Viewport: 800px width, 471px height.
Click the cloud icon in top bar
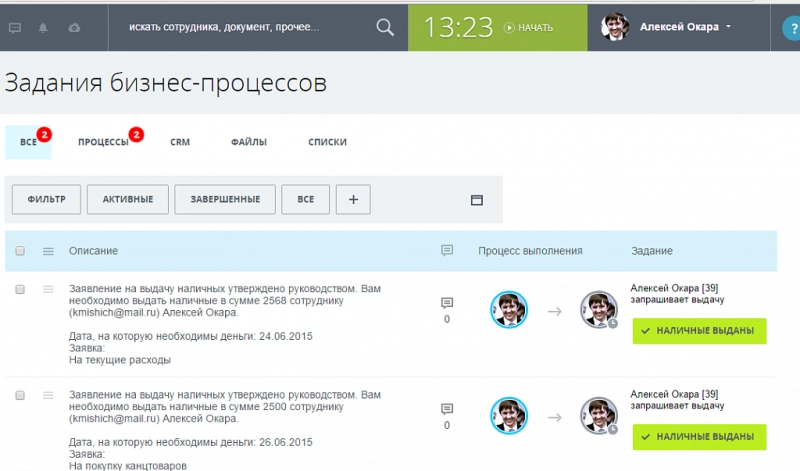click(74, 28)
